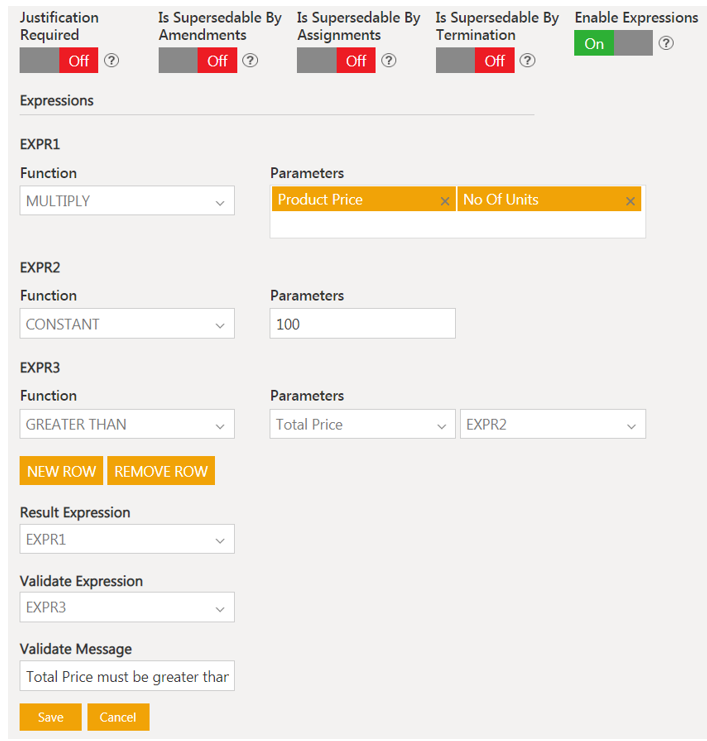Click help icon beside Supersedable By Assignments

point(389,60)
